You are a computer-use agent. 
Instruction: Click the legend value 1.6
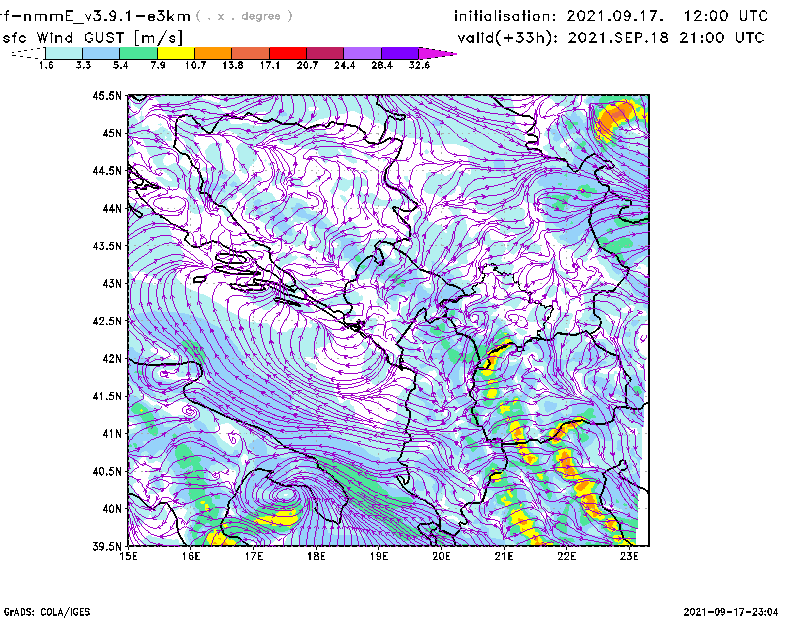tap(46, 65)
